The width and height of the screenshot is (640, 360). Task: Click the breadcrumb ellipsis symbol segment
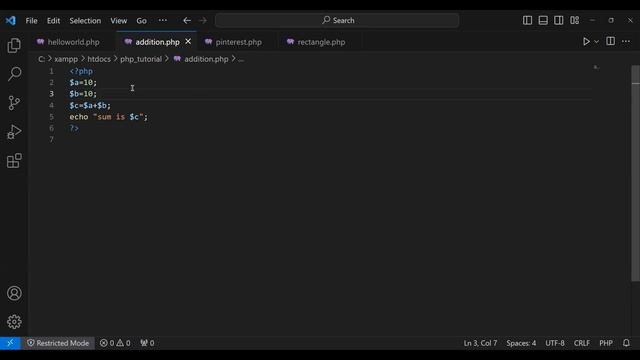pos(241,60)
